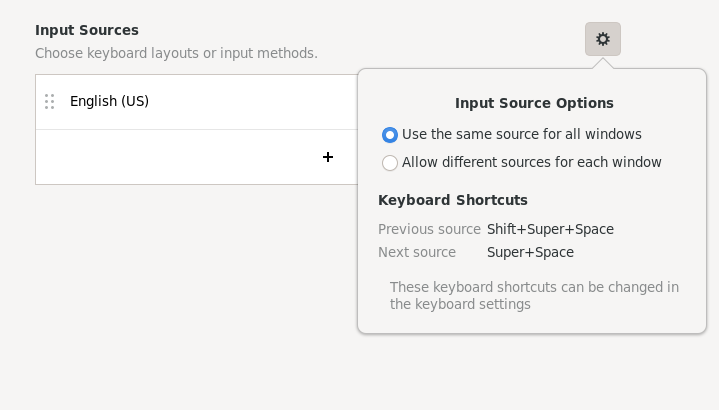The width and height of the screenshot is (719, 410).
Task: Click the gear icon for input source options
Action: (602, 39)
